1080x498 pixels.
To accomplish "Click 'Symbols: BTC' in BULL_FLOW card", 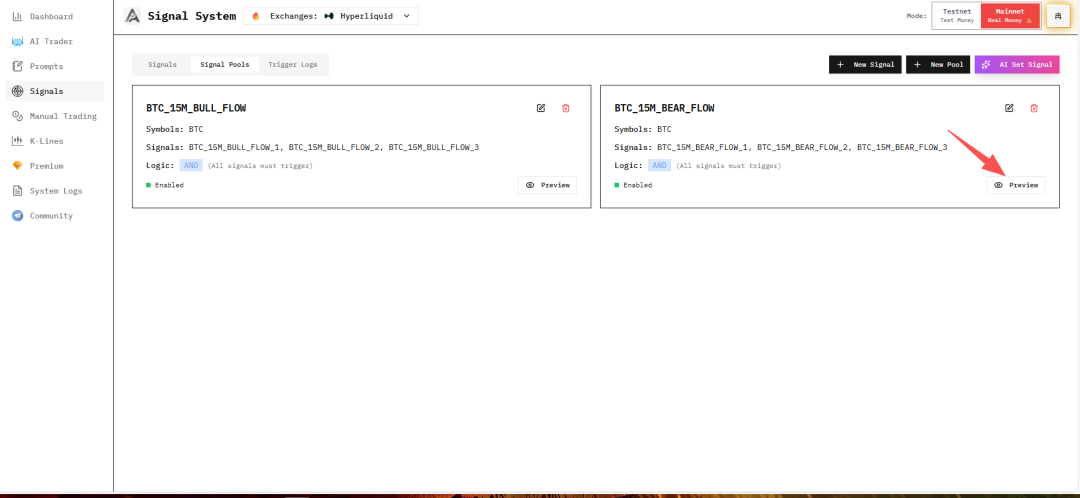I will click(175, 129).
